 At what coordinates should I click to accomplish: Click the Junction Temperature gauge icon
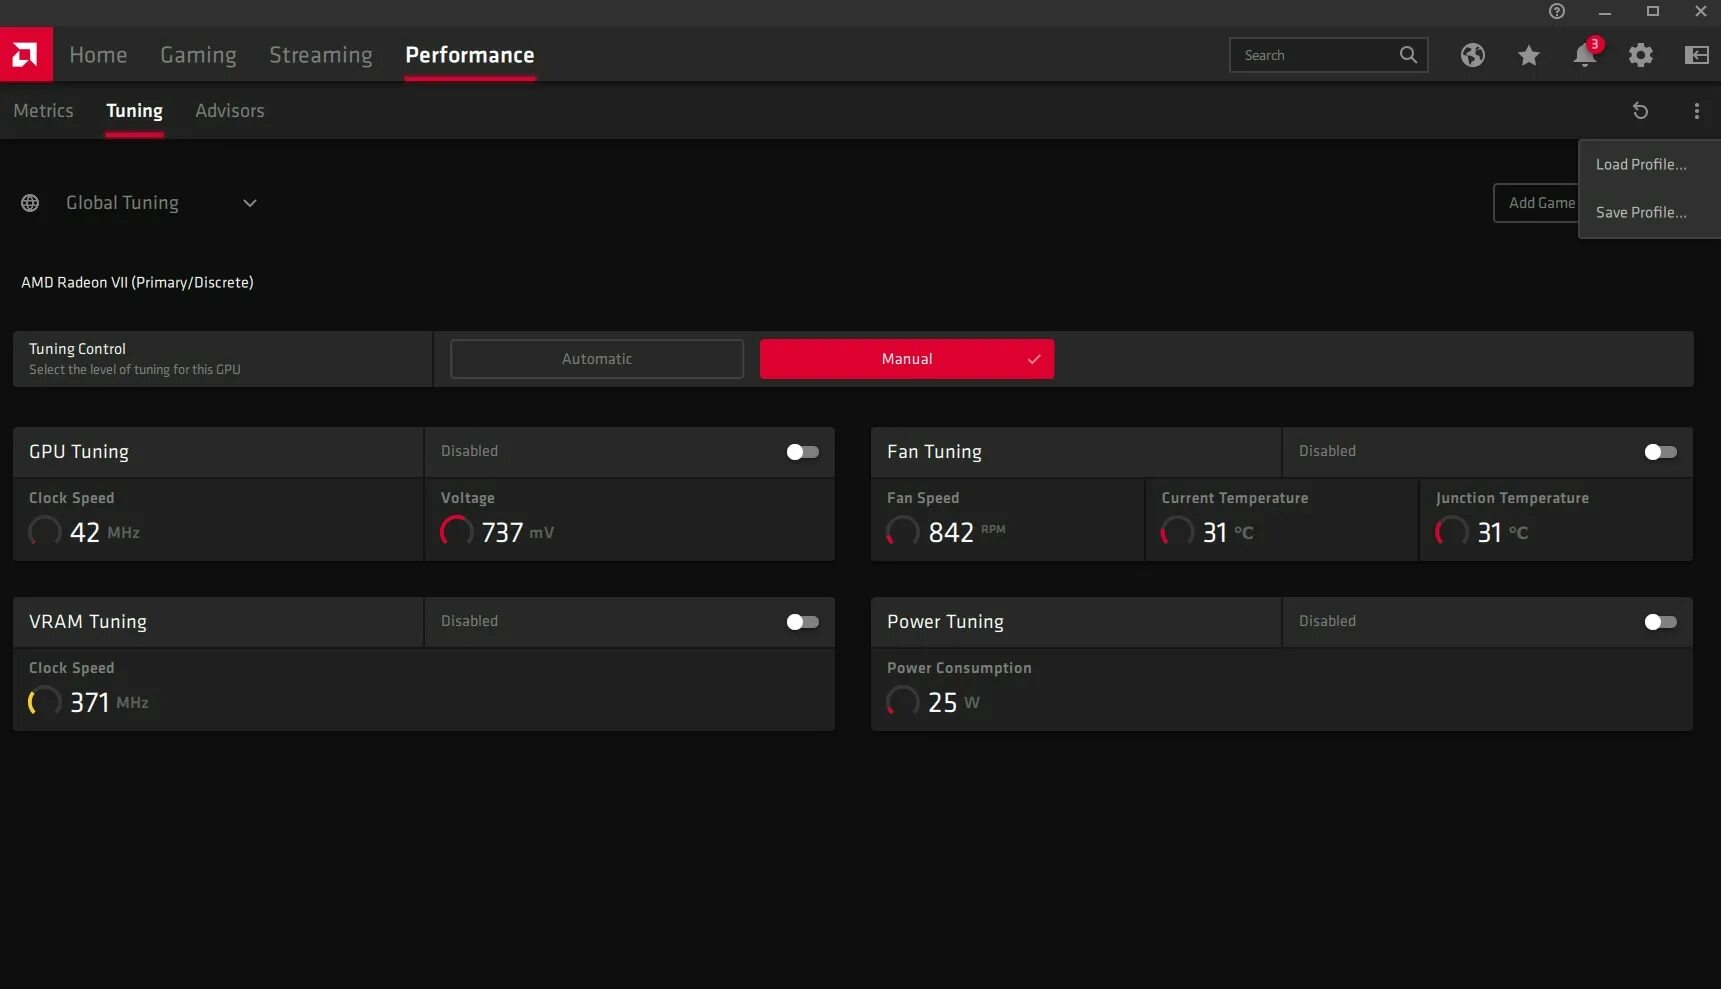[x=1452, y=531]
